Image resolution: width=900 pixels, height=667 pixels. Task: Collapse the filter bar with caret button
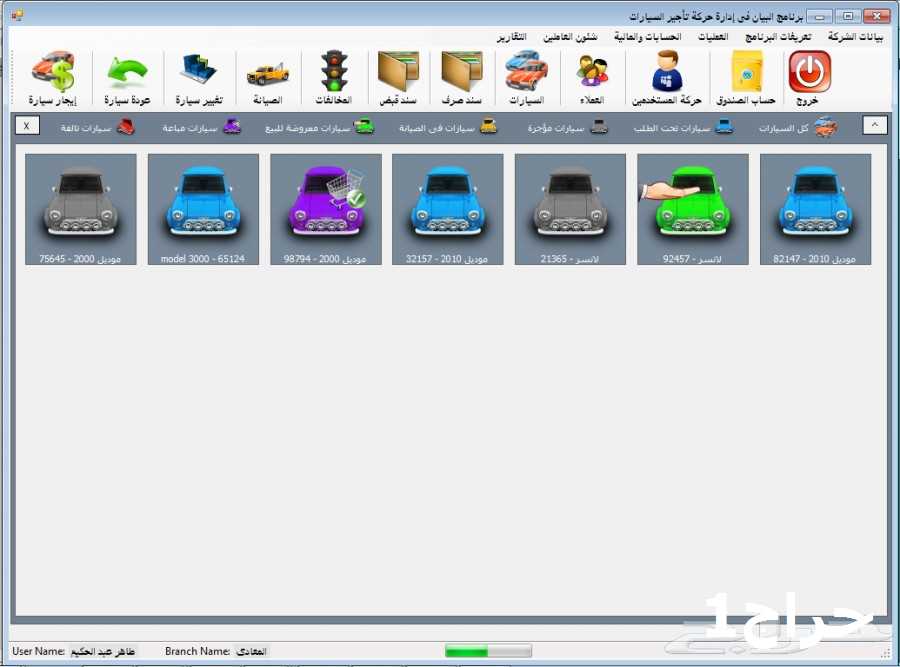(873, 126)
